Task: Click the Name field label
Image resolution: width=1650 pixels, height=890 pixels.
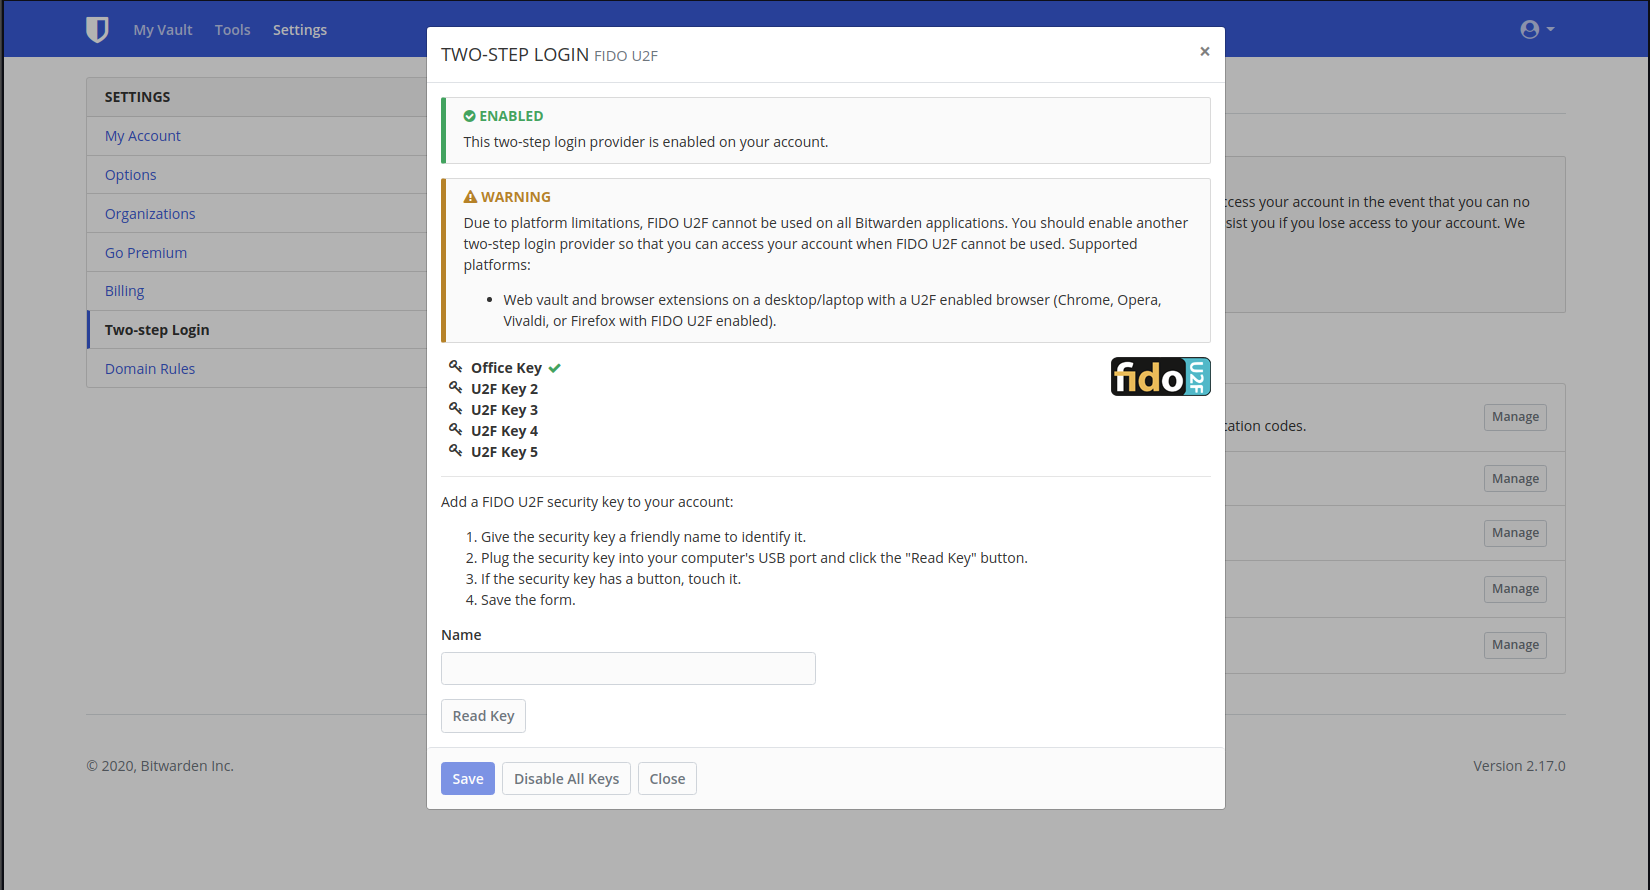Action: click(x=461, y=635)
